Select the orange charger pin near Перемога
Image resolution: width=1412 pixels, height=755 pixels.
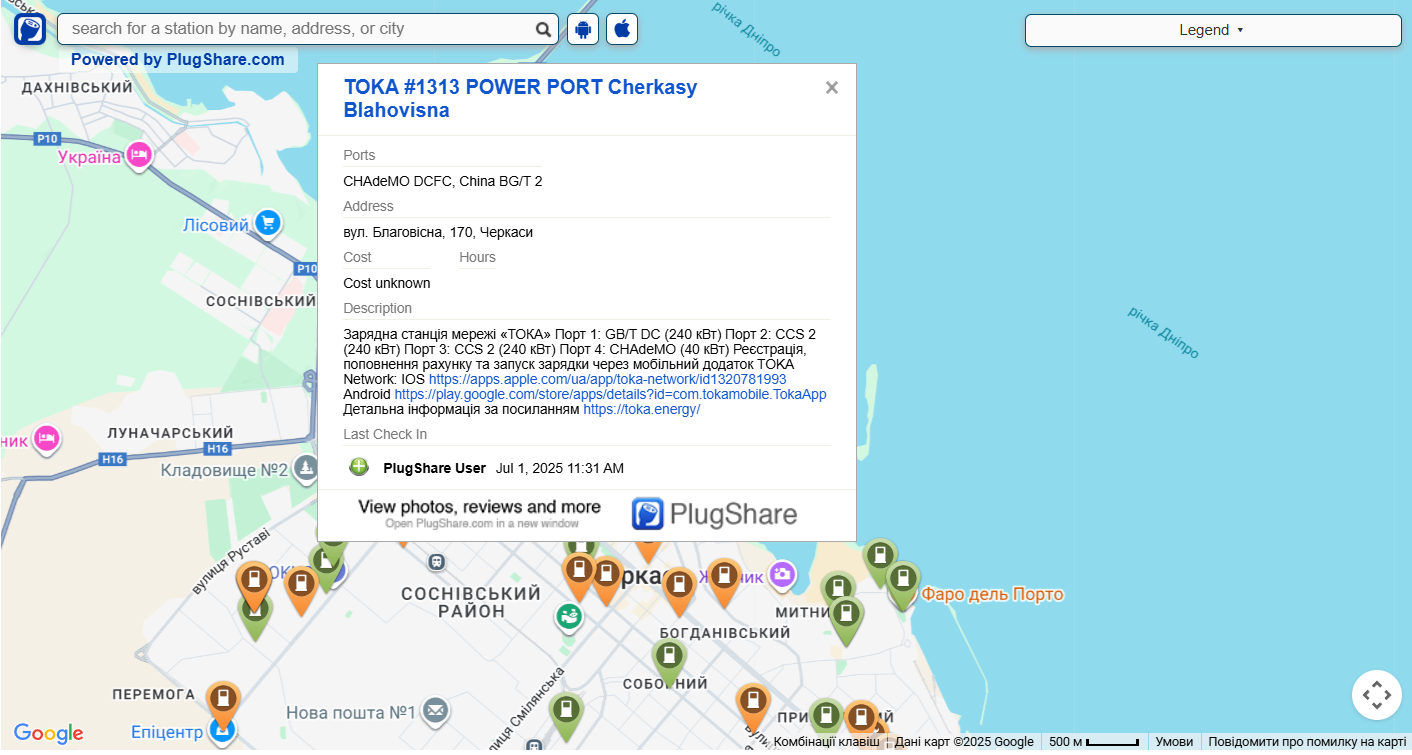pyautogui.click(x=222, y=700)
